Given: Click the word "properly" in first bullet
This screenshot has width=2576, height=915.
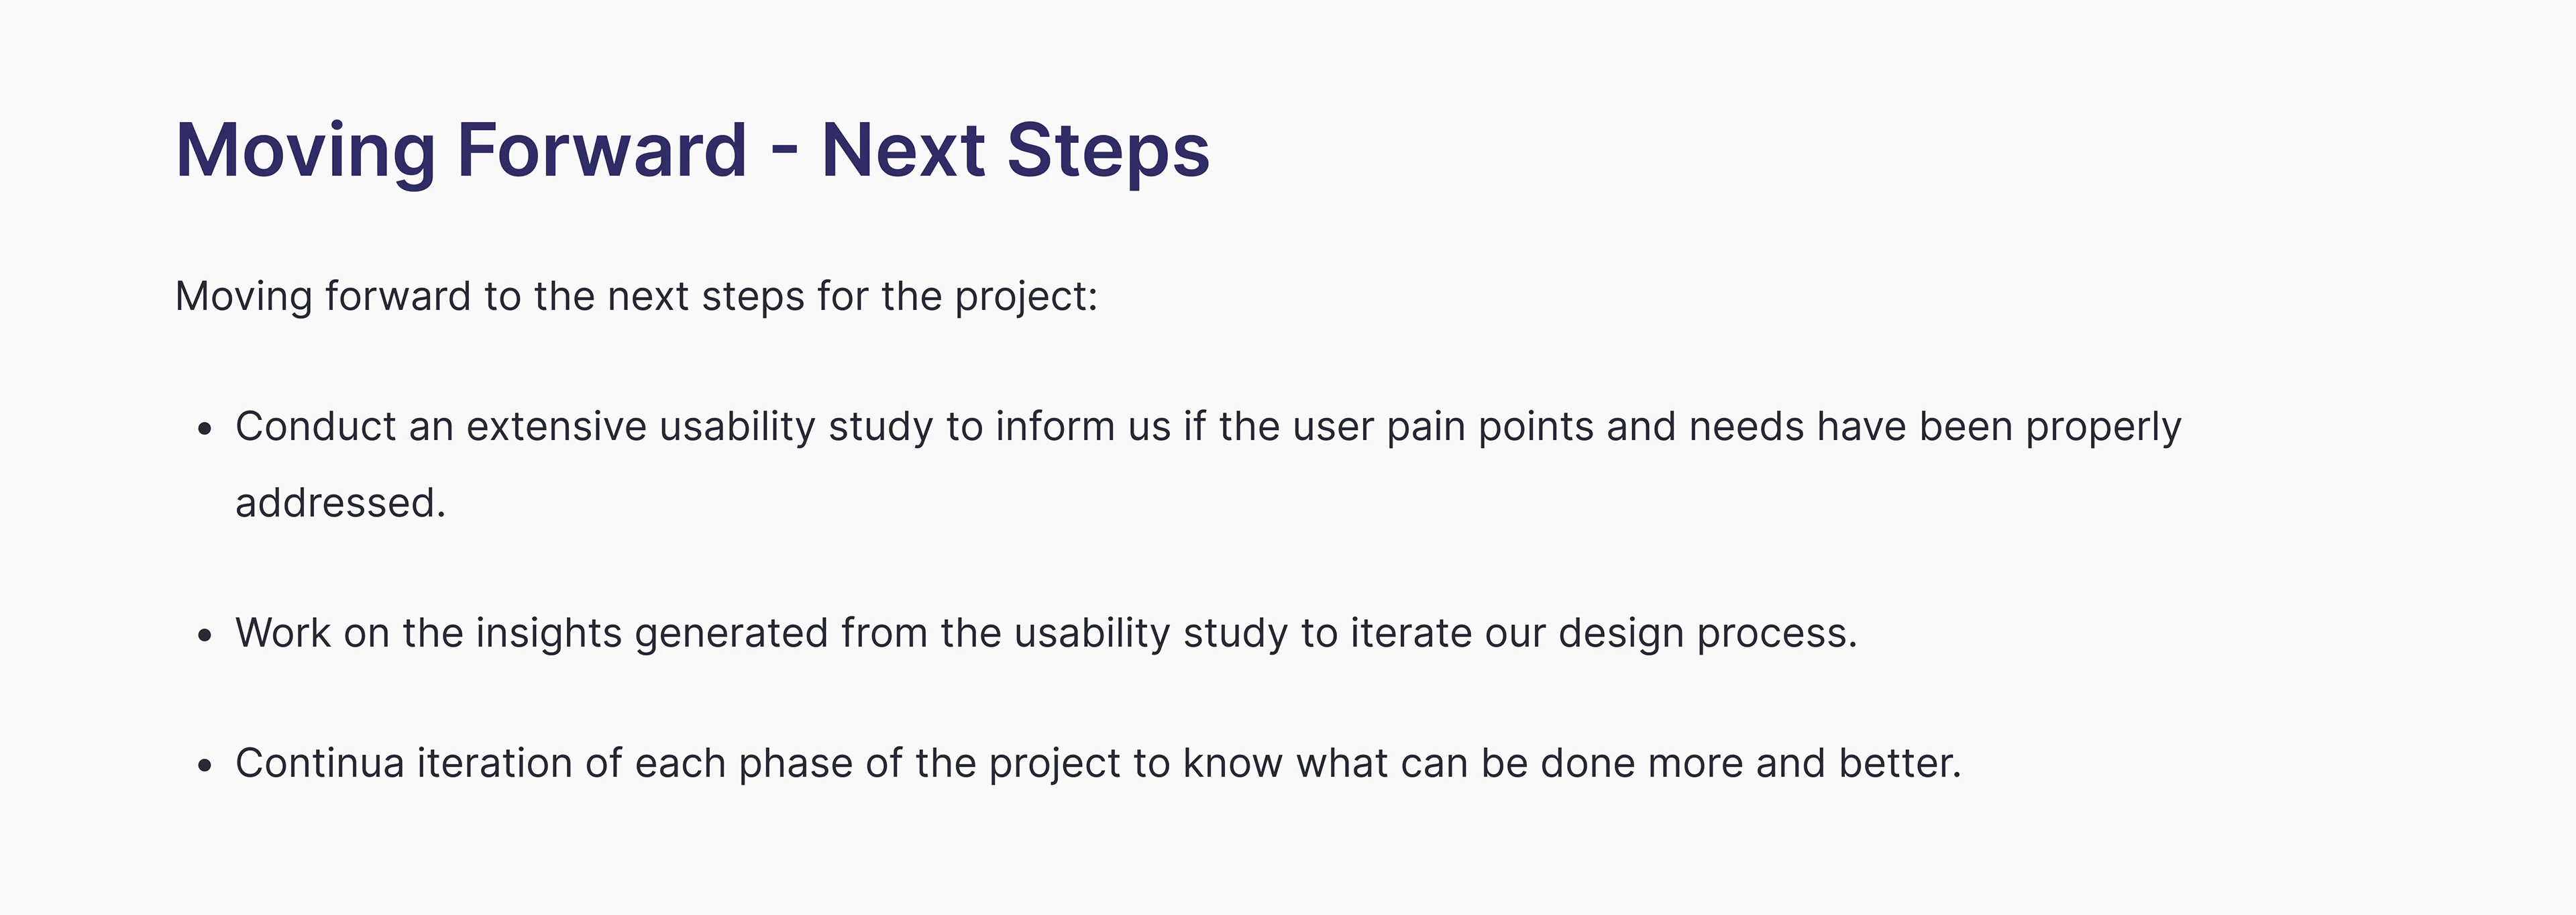Looking at the screenshot, I should [2103, 427].
